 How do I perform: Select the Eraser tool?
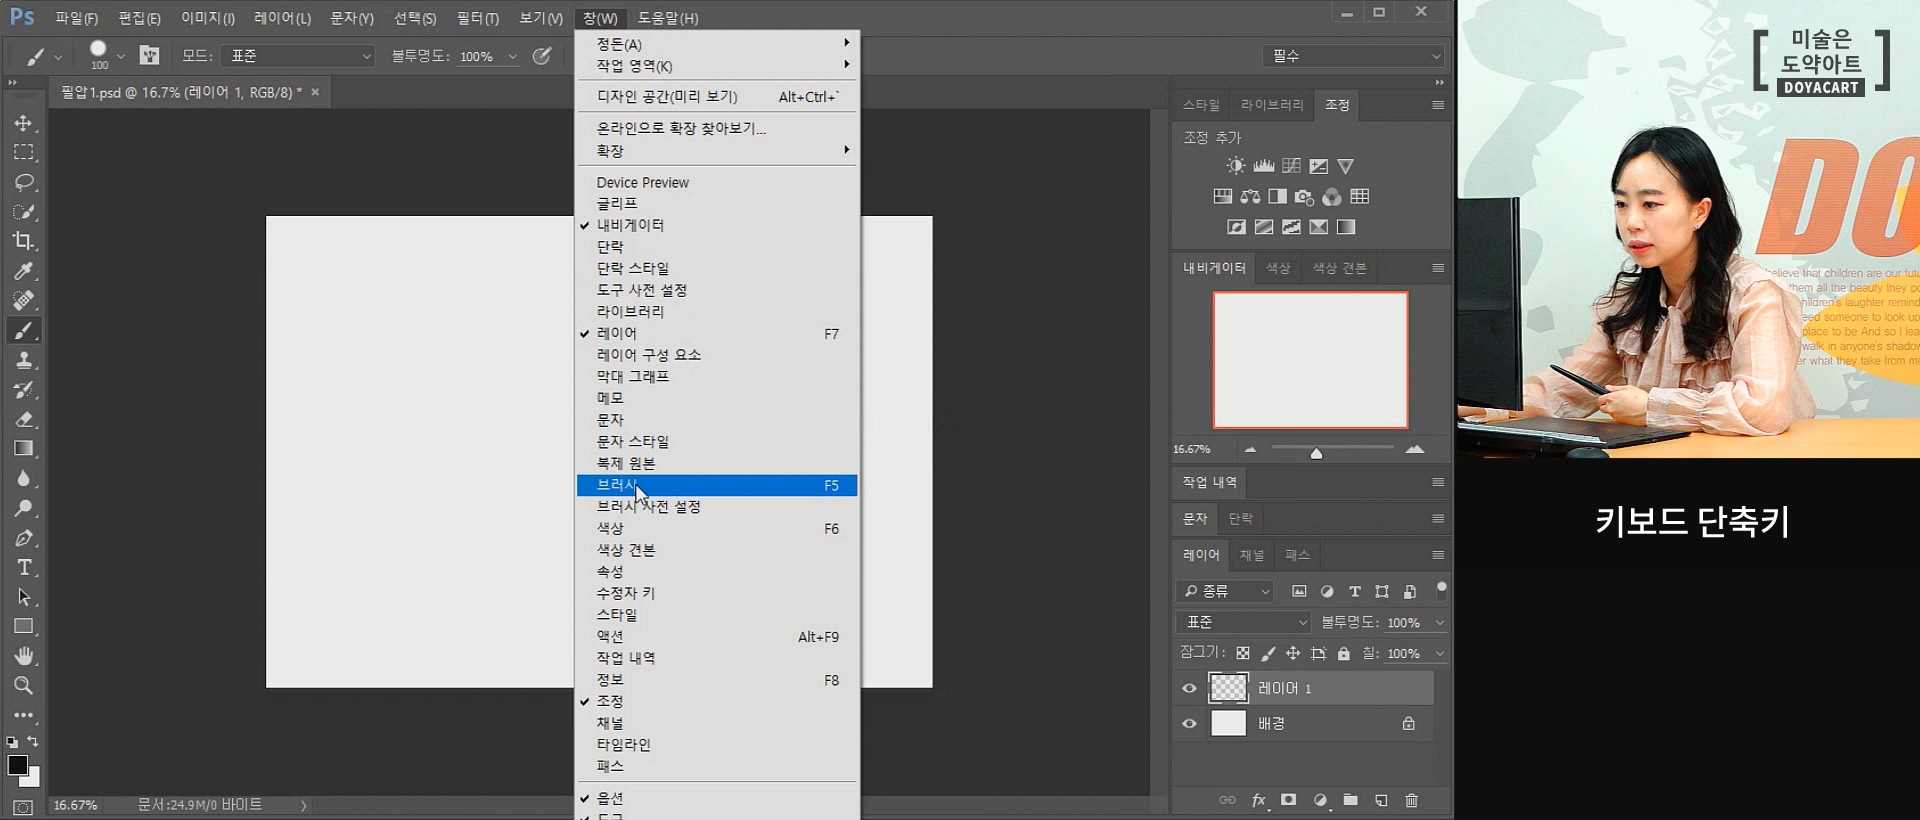pos(24,419)
